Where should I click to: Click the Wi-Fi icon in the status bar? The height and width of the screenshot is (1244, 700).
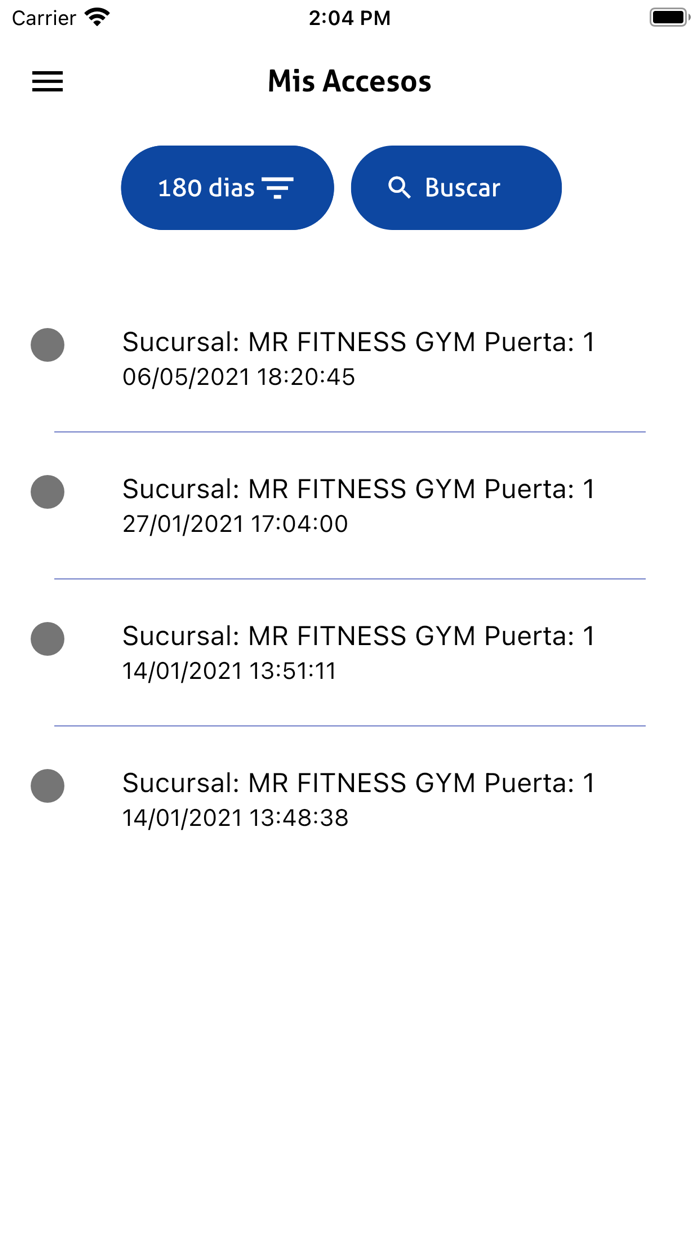point(96,16)
